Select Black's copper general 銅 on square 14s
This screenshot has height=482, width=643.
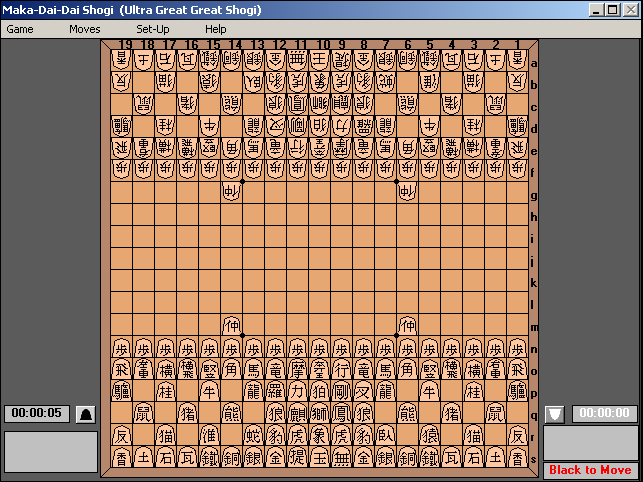(232, 458)
